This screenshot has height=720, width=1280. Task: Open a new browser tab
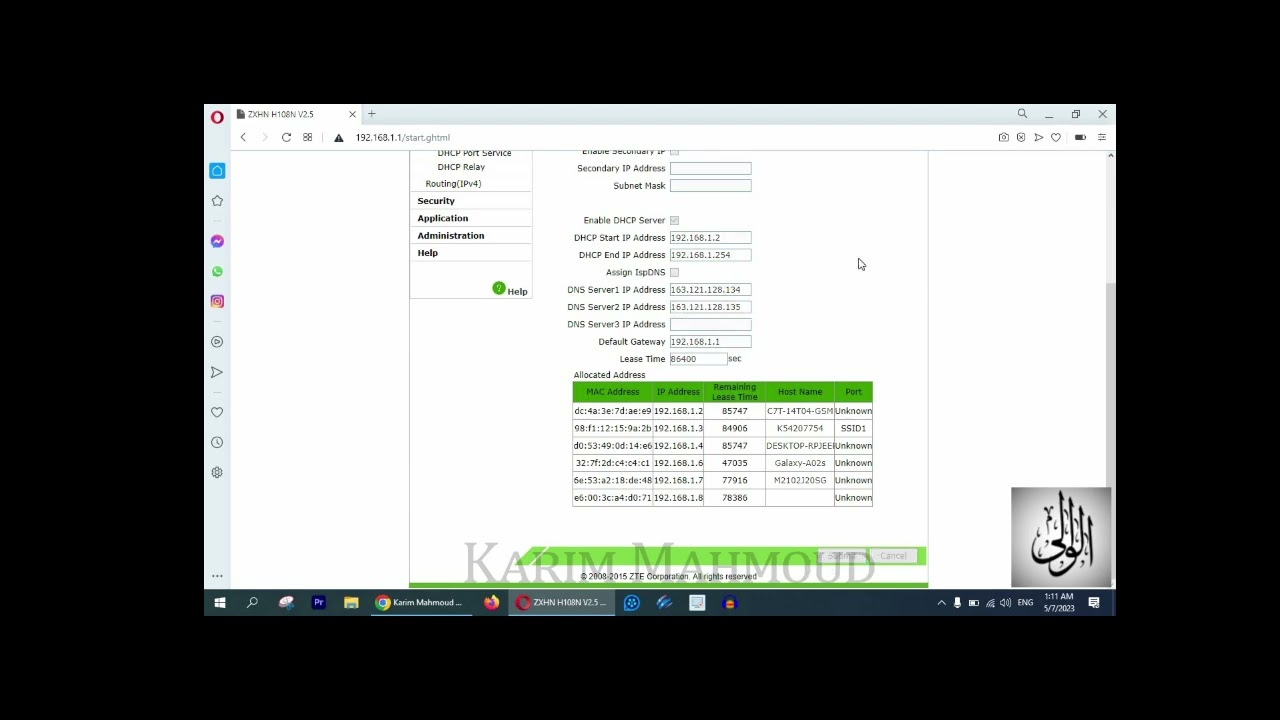372,114
